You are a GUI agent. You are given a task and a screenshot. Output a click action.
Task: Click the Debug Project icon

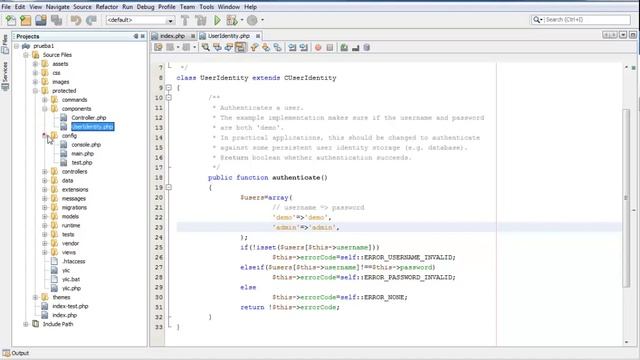tap(232, 20)
